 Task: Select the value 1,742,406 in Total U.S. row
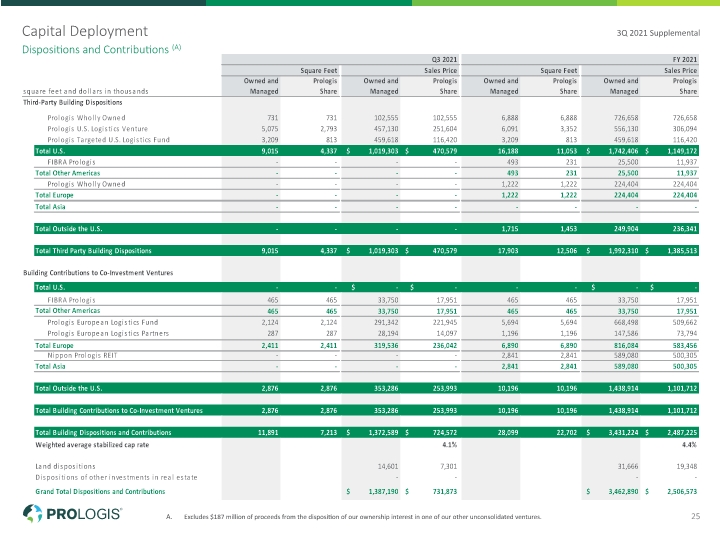[623, 151]
